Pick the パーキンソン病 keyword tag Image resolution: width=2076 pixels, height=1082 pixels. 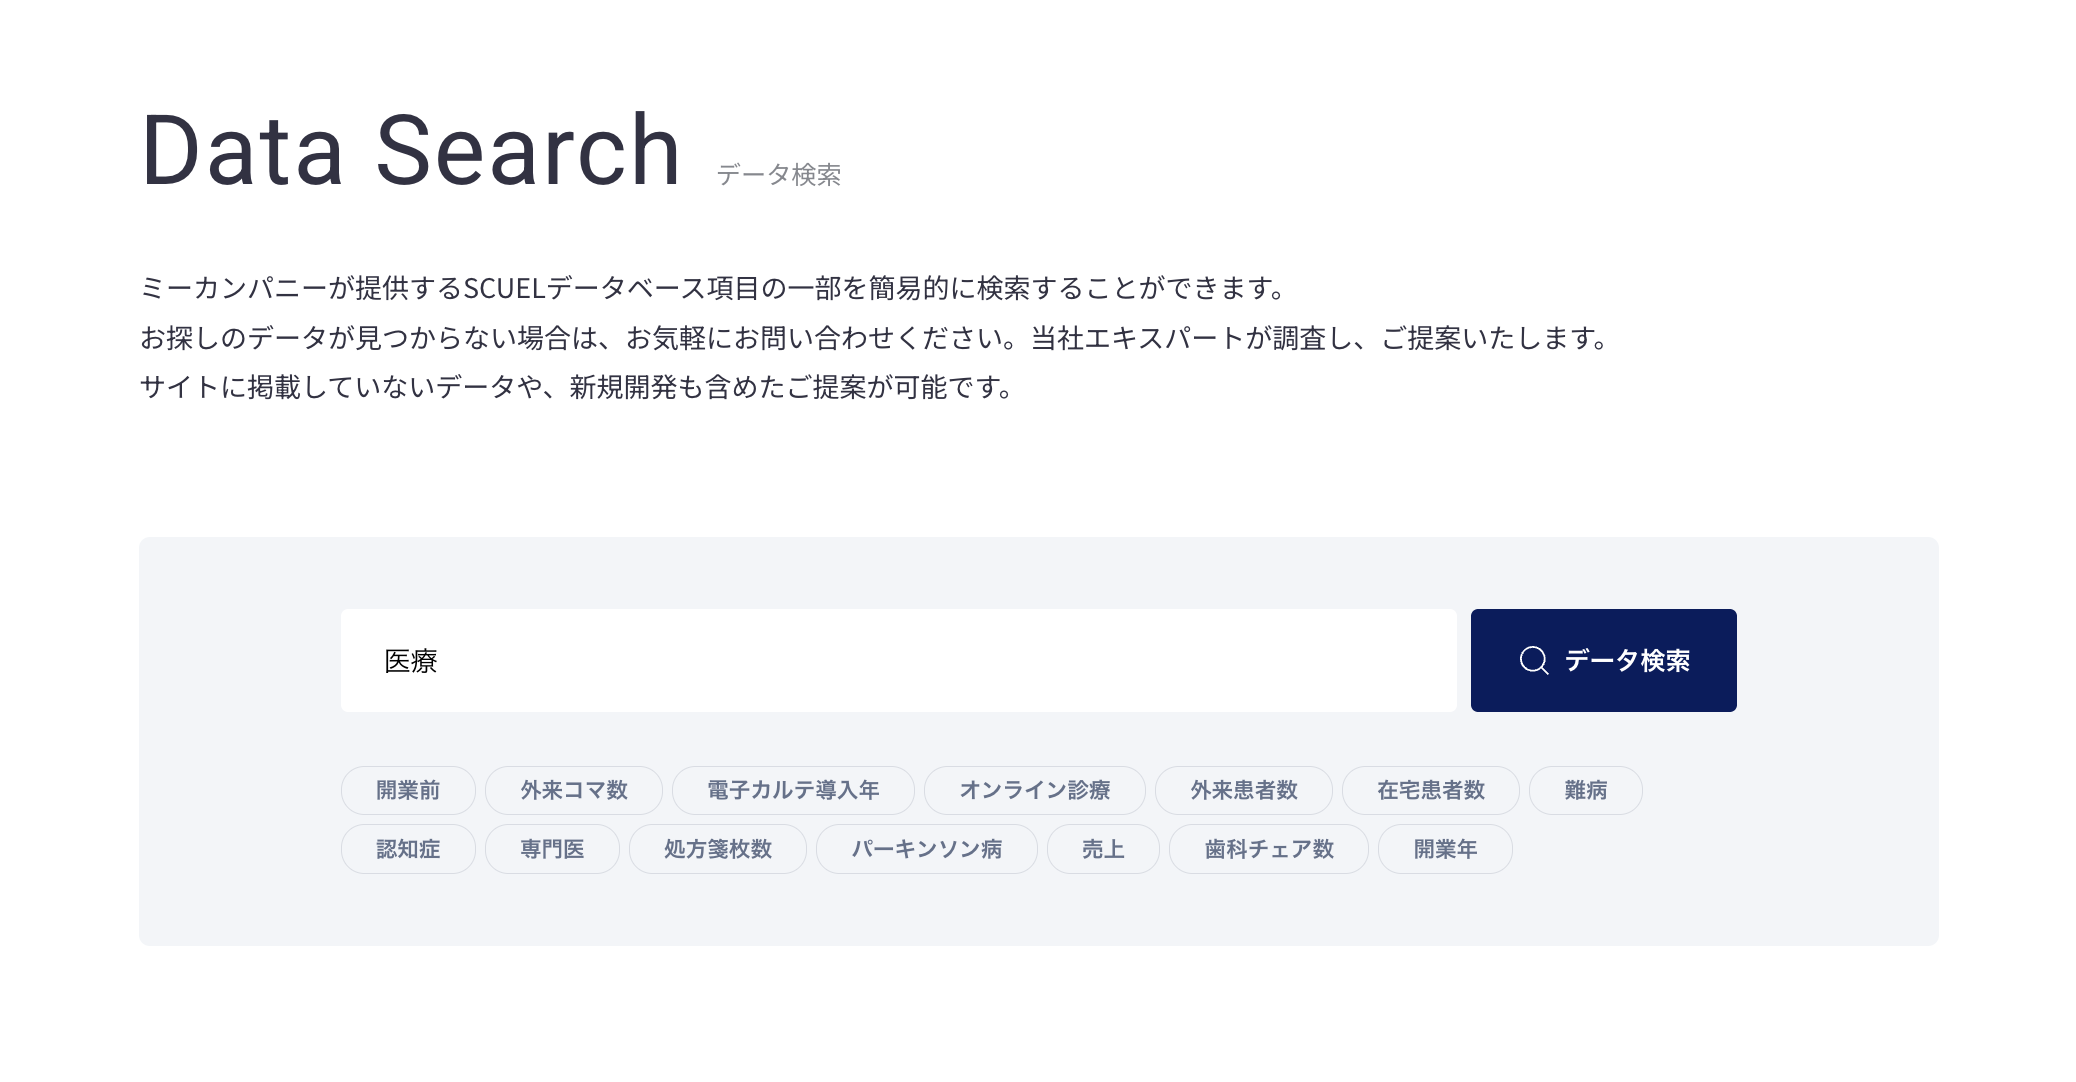pyautogui.click(x=926, y=849)
